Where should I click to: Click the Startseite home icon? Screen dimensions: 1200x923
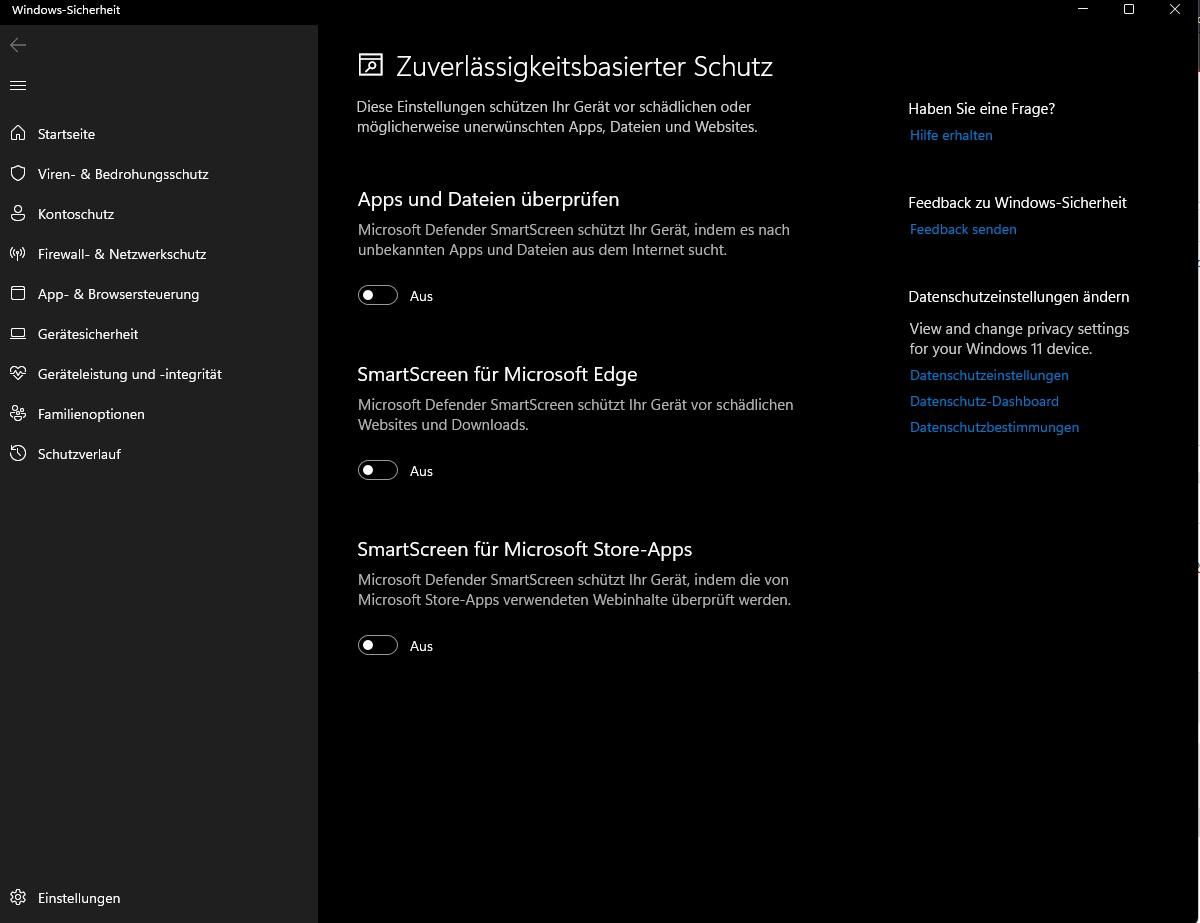18,133
